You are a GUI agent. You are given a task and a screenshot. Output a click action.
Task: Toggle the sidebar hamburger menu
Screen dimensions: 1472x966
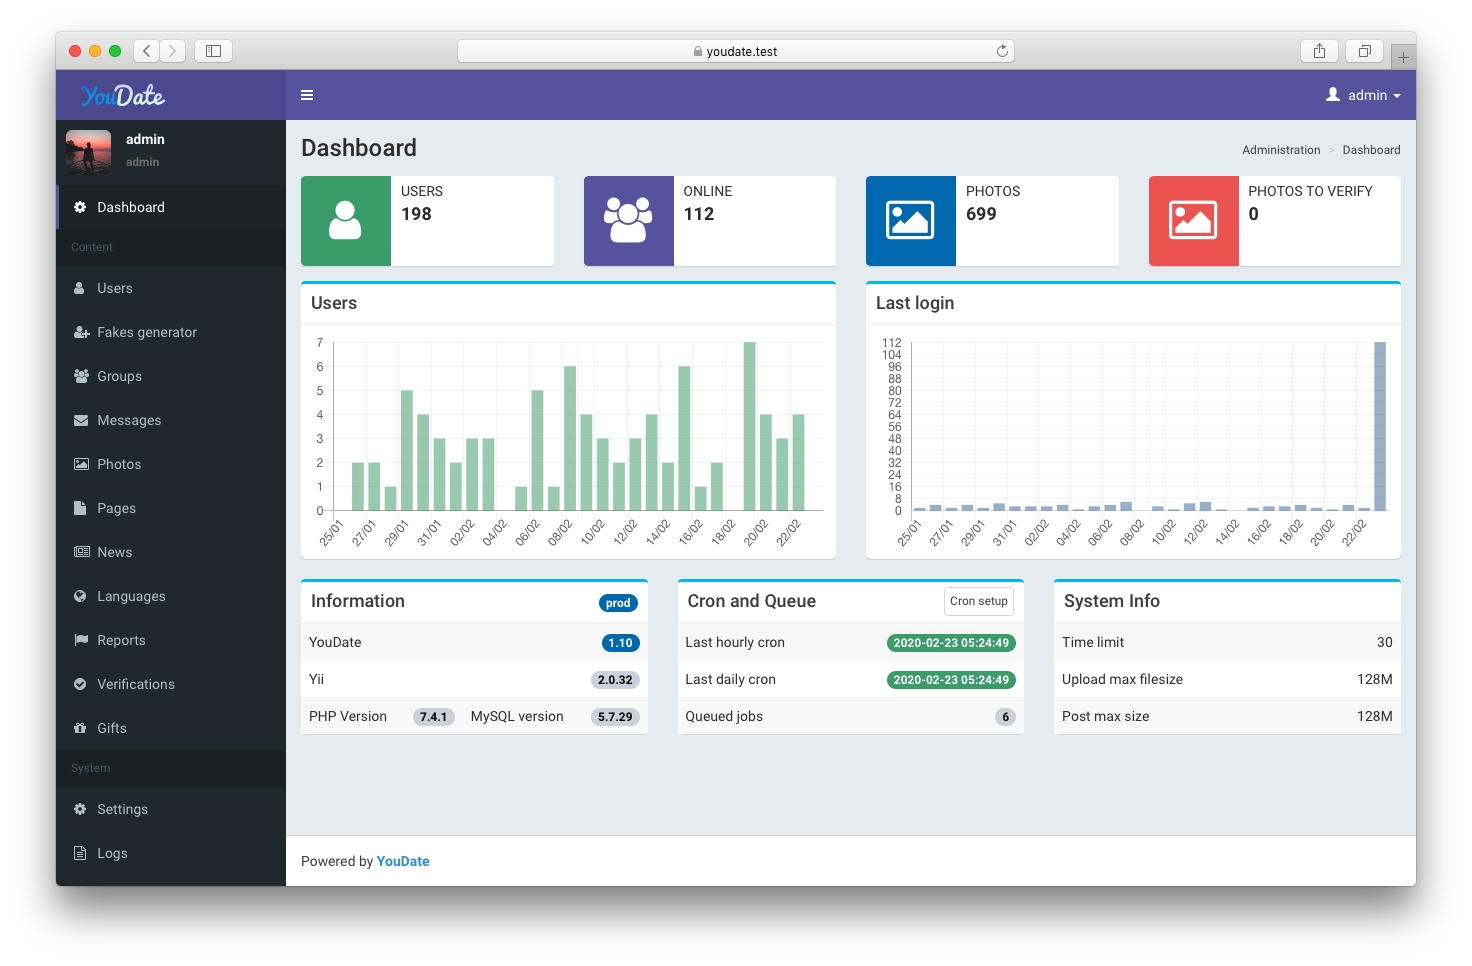tap(307, 95)
